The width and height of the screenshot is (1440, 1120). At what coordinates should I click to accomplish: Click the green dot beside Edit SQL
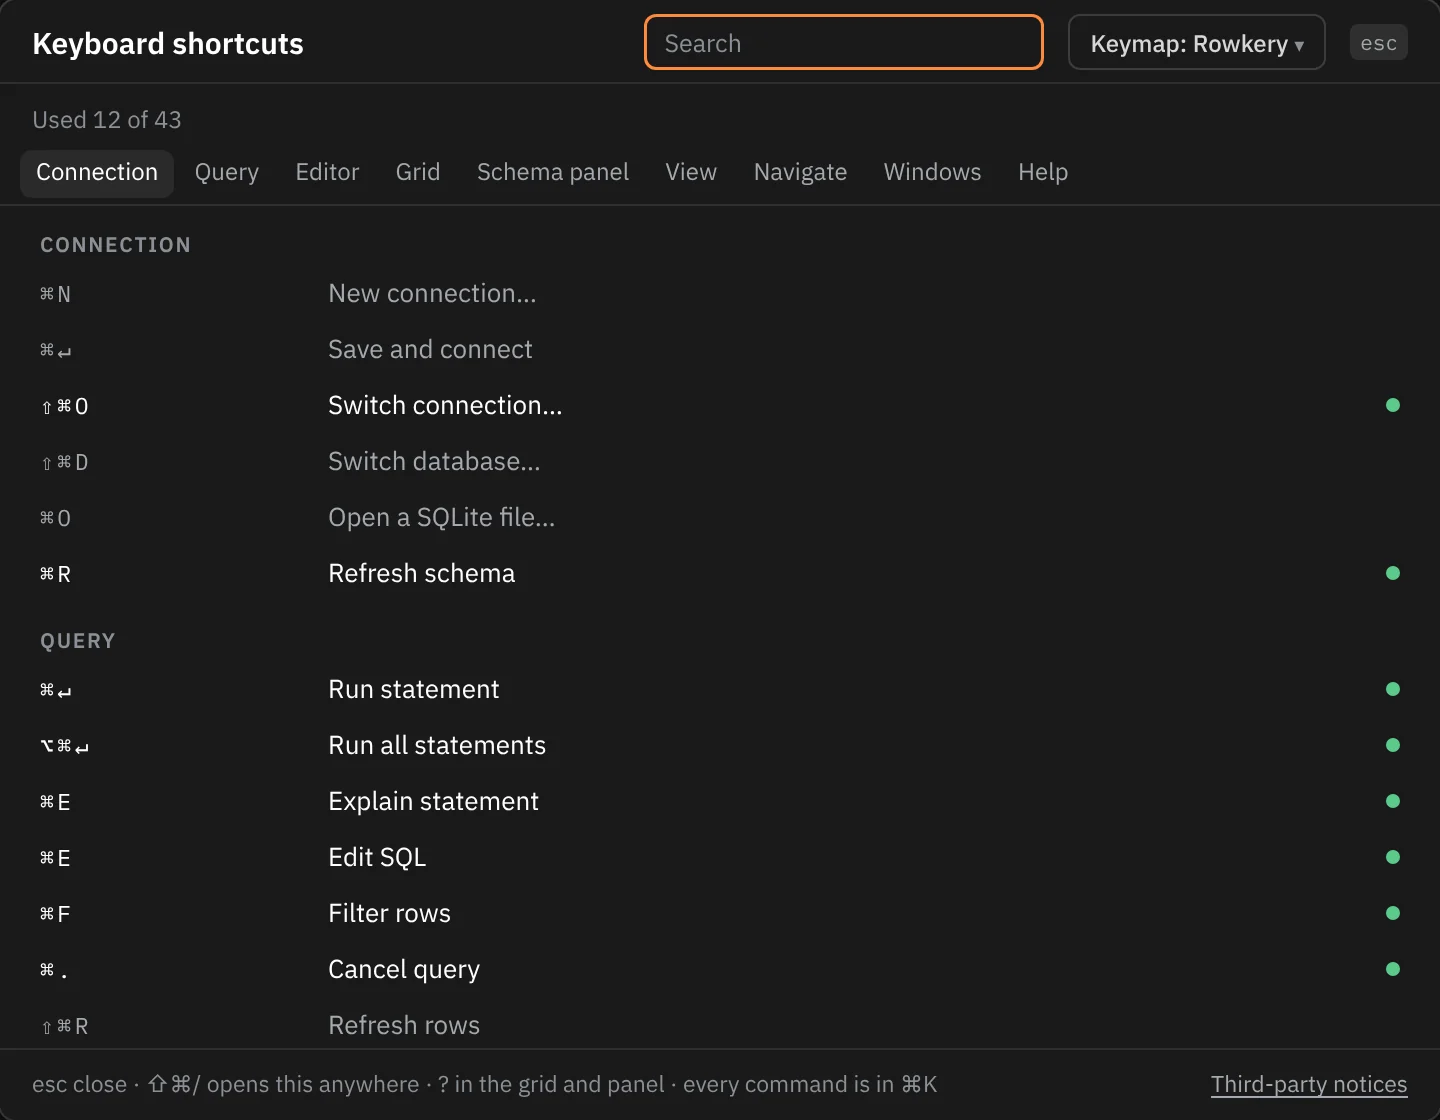tap(1393, 857)
